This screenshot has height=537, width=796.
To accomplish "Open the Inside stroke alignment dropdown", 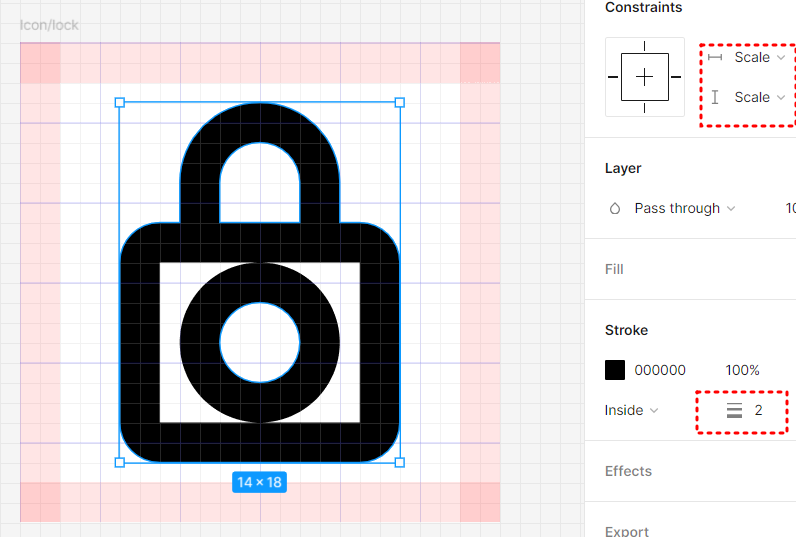I will [631, 410].
